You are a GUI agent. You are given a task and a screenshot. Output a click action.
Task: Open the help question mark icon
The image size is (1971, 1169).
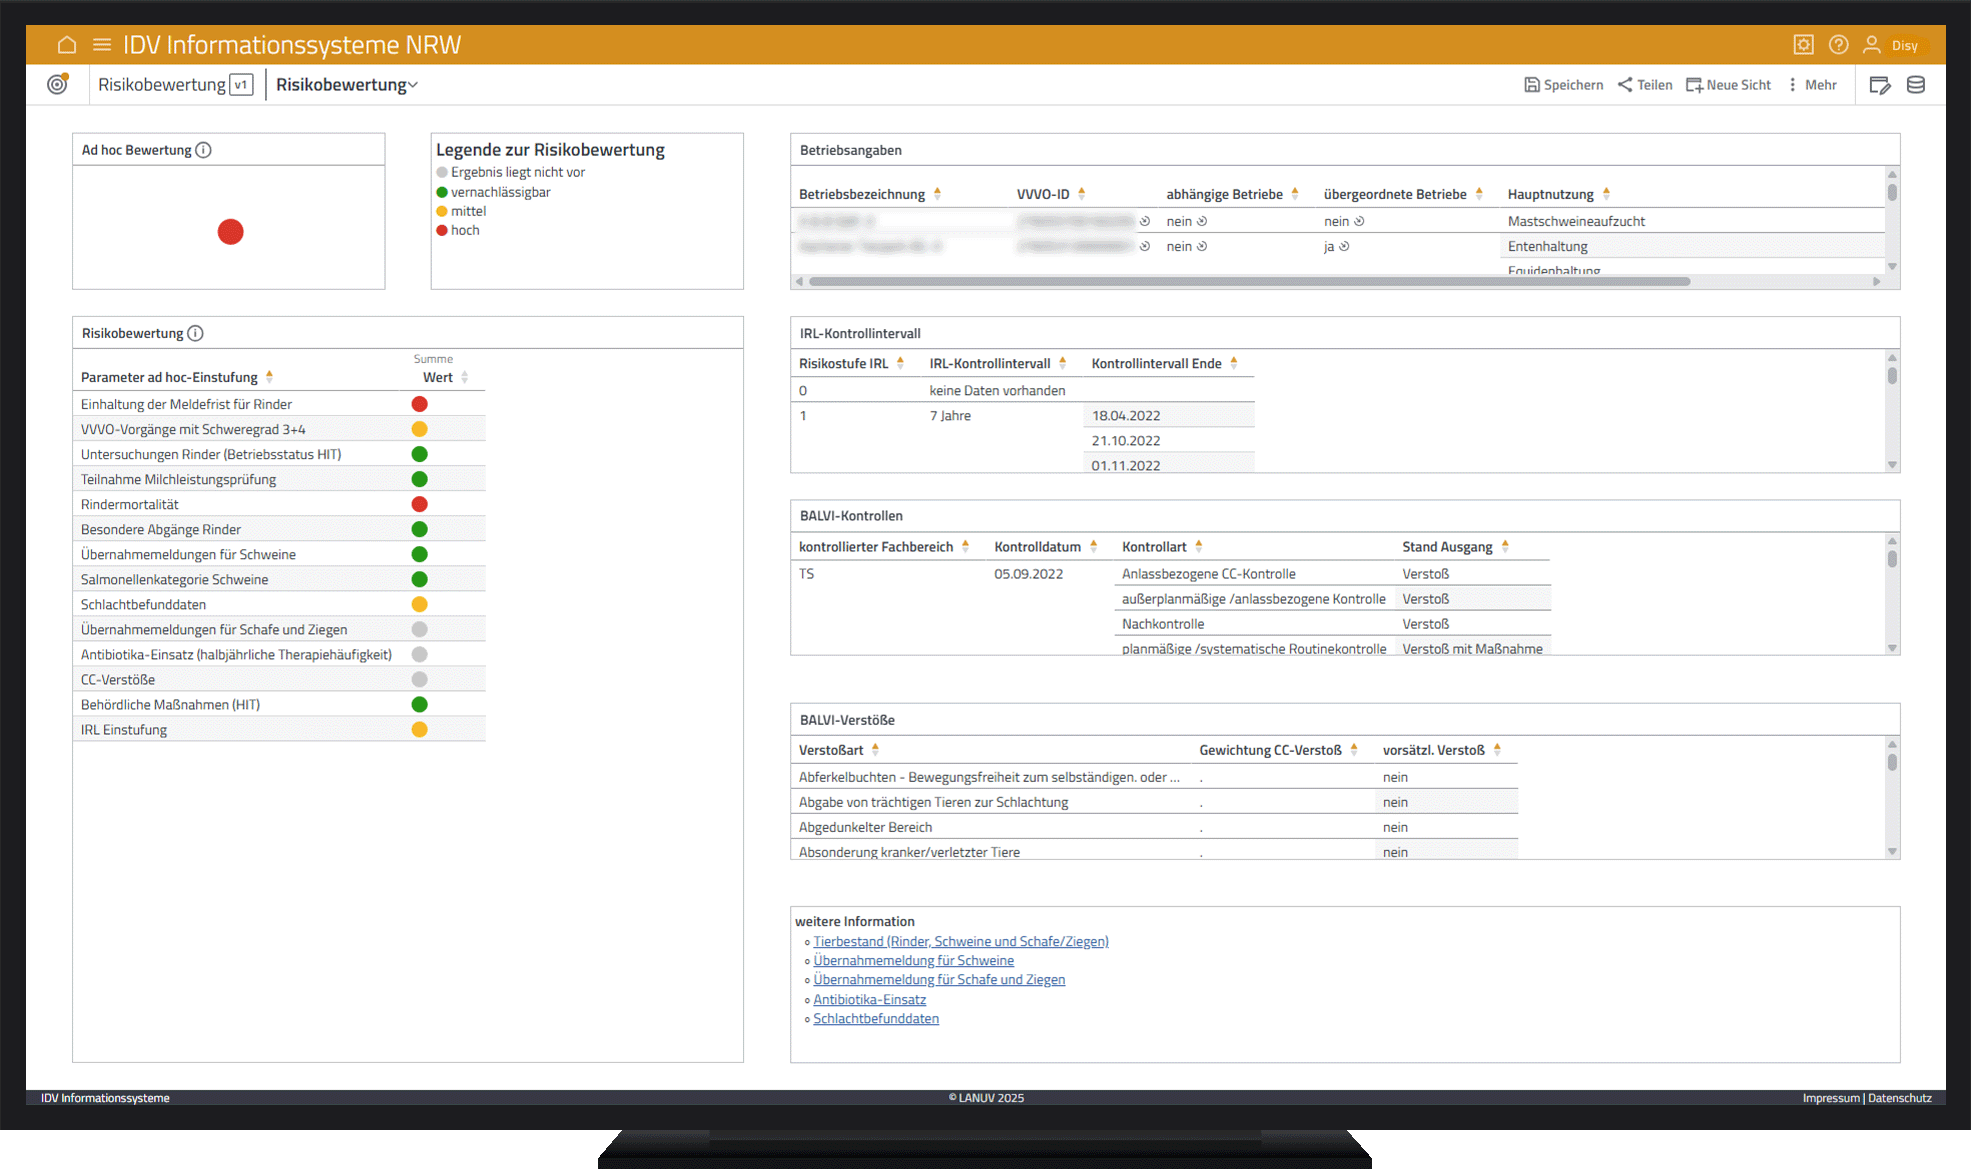click(1838, 45)
